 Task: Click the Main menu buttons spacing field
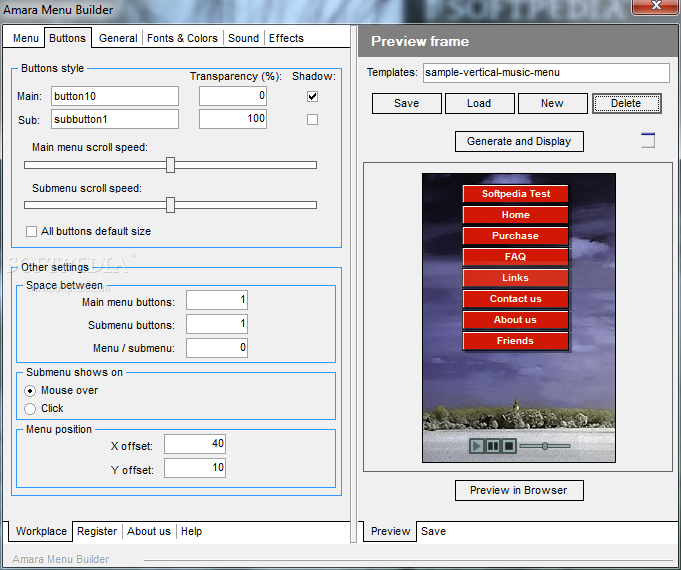click(x=217, y=300)
